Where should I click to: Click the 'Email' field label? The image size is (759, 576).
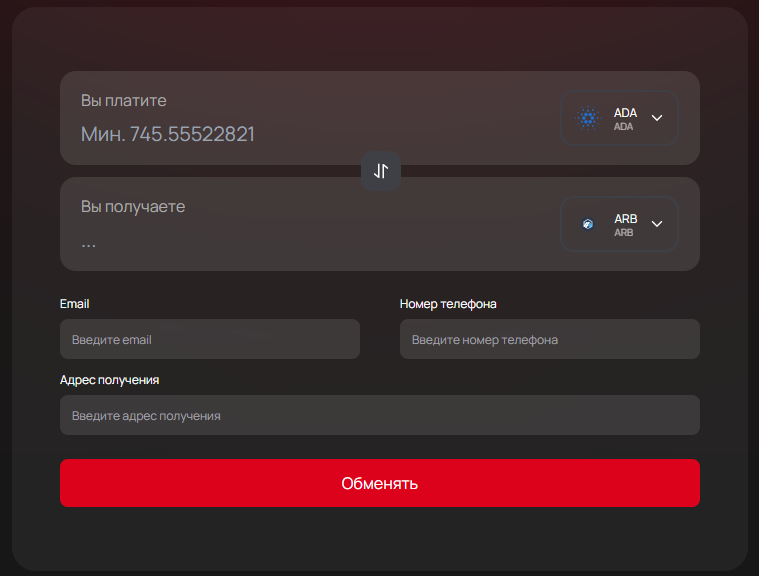[x=75, y=304]
